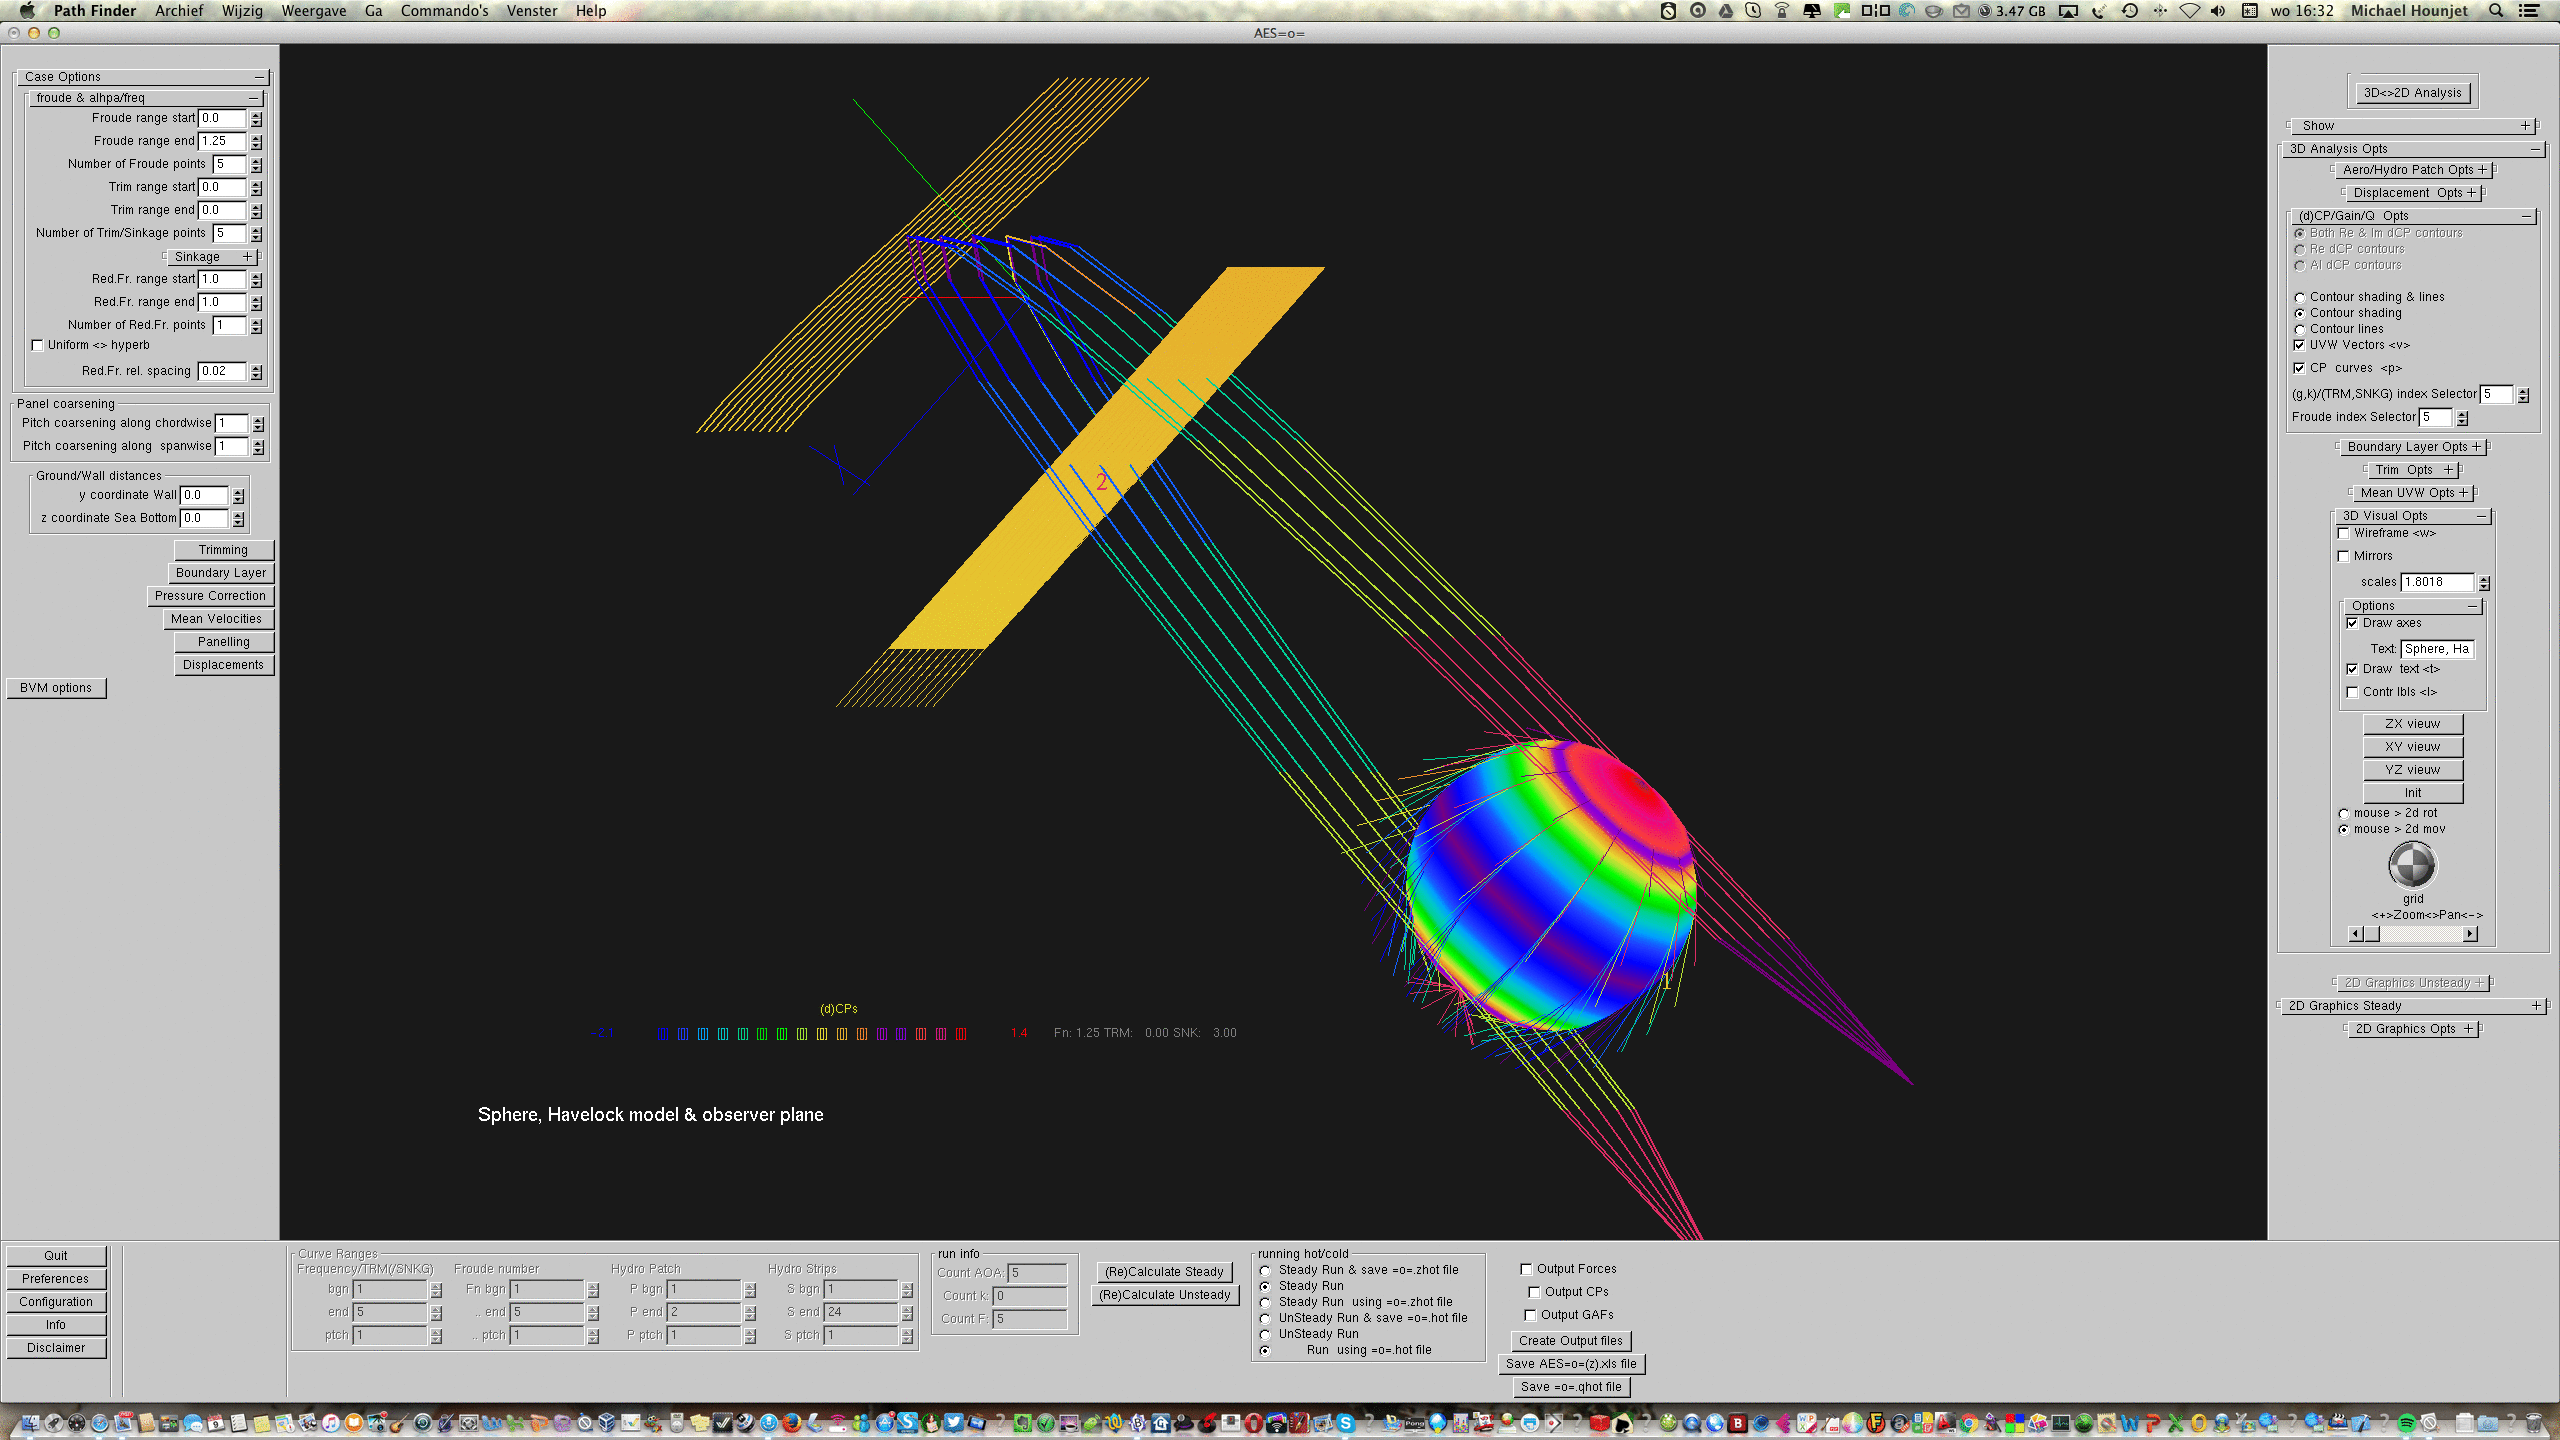The height and width of the screenshot is (1440, 2560).
Task: Click the Number of Froude points stepper
Action: click(x=257, y=164)
